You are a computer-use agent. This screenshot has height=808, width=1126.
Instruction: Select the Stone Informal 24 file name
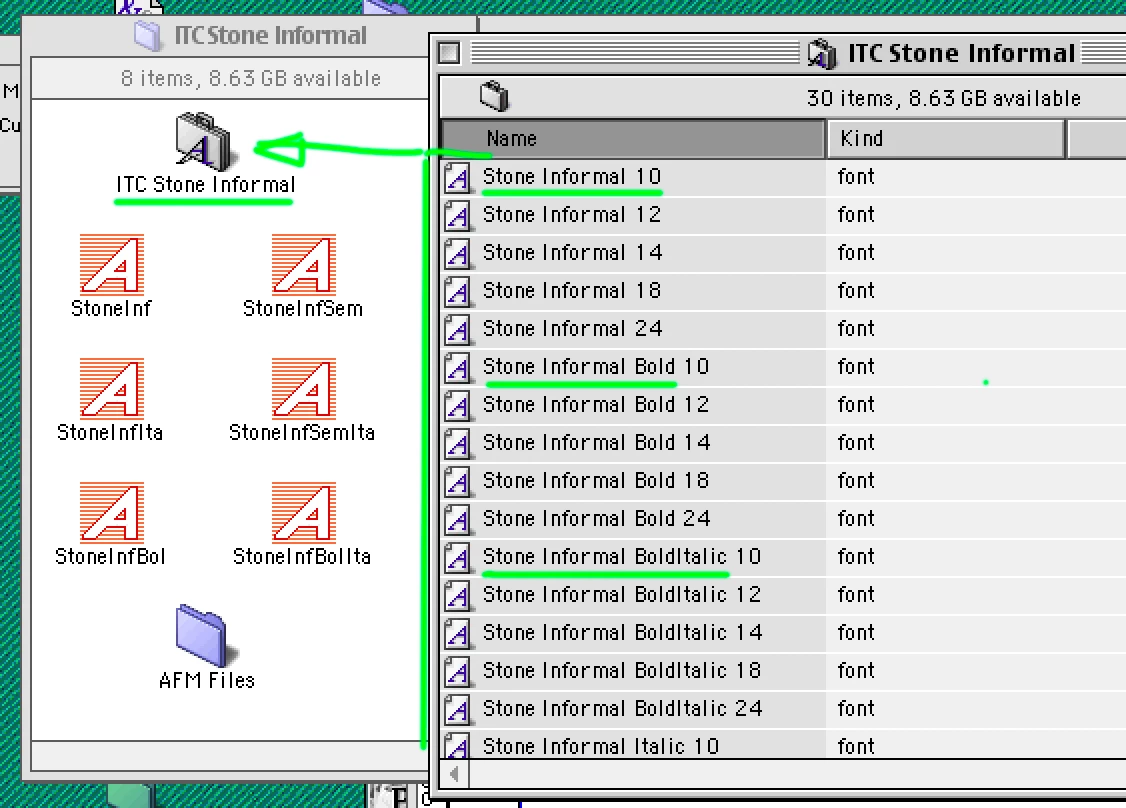[572, 329]
